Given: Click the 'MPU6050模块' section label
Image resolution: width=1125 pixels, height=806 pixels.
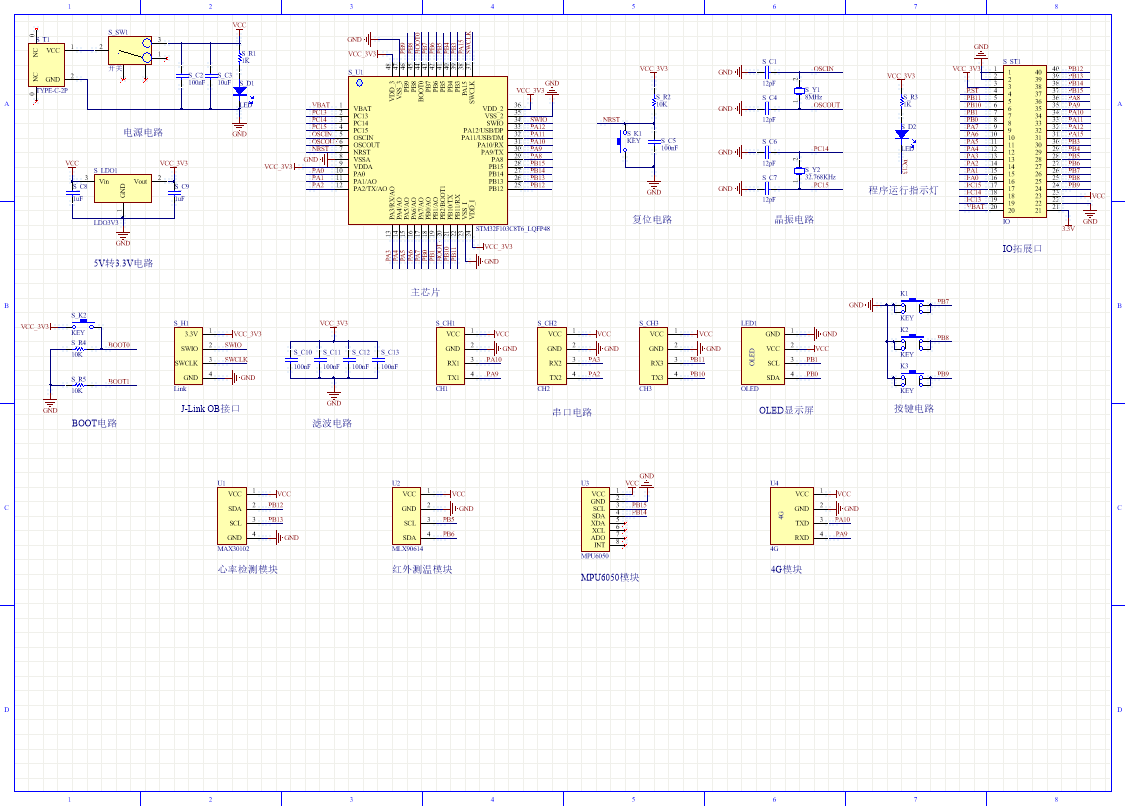Looking at the screenshot, I should [x=610, y=577].
